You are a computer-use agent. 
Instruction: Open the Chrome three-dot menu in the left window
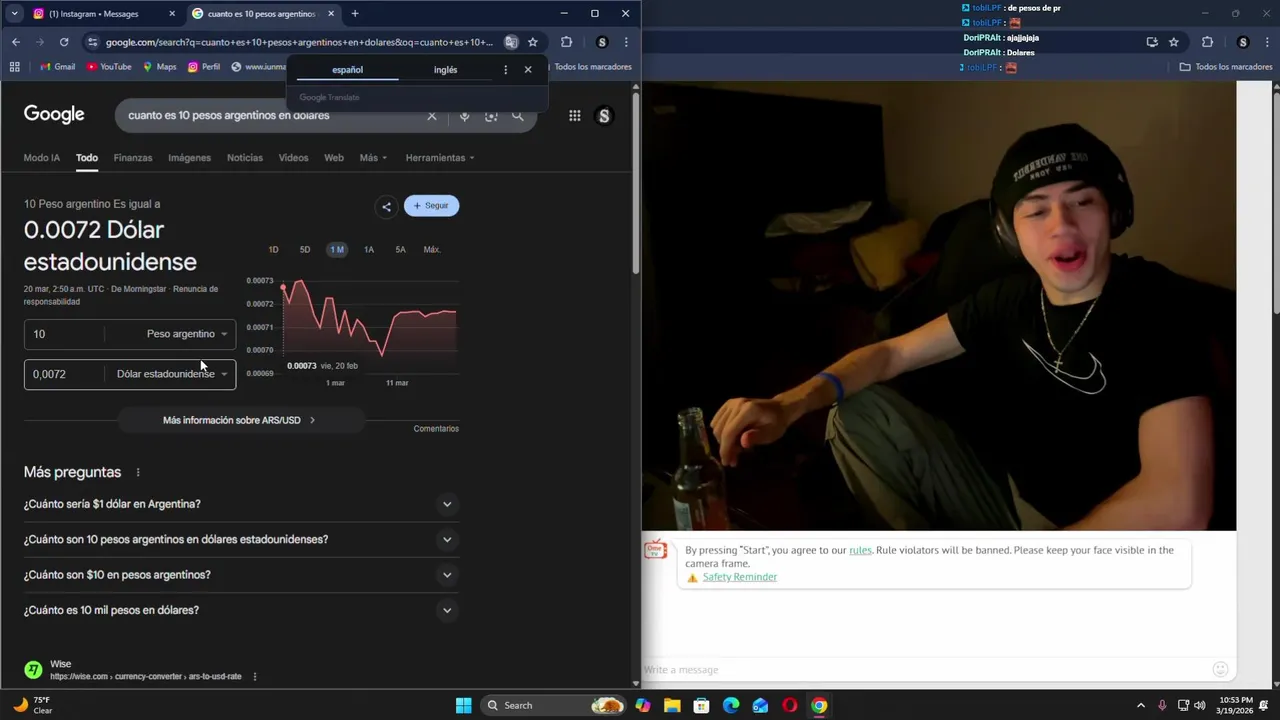click(x=626, y=42)
